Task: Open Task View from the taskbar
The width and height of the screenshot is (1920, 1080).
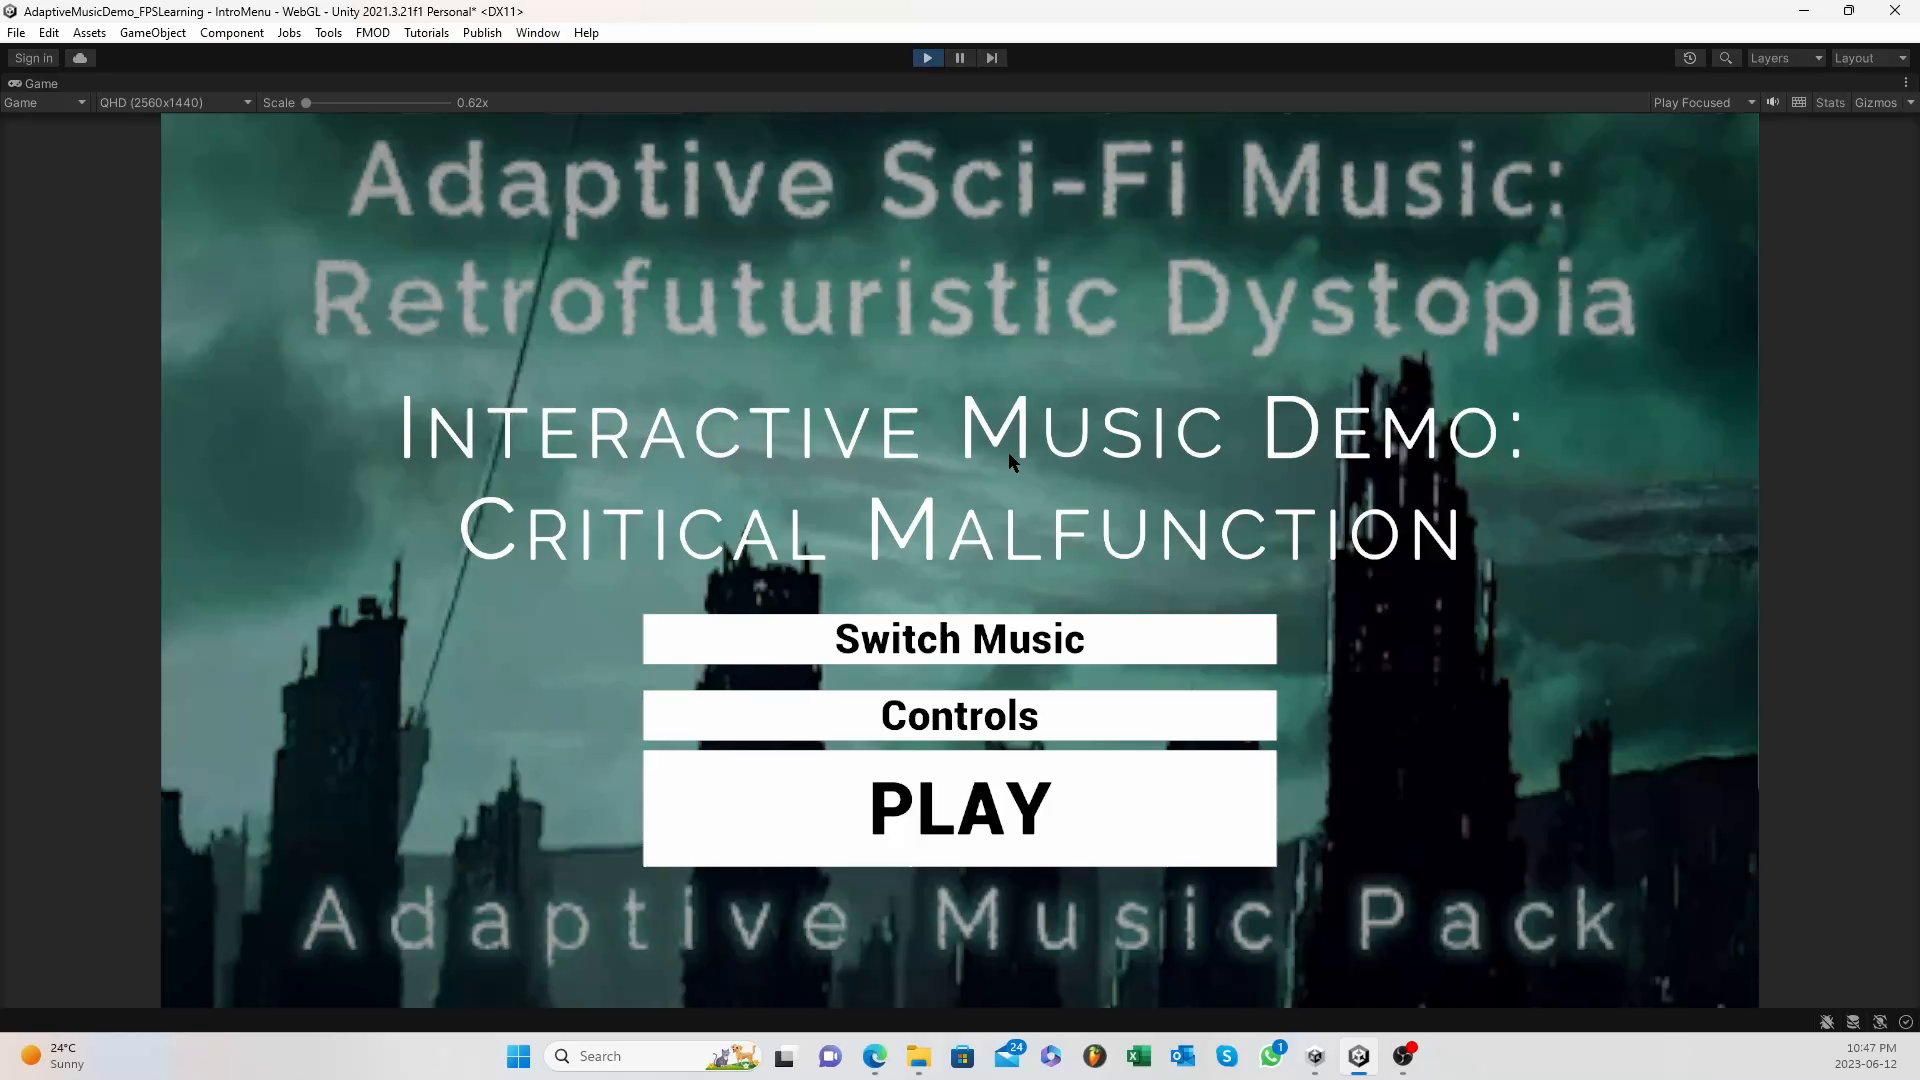Action: click(785, 1056)
